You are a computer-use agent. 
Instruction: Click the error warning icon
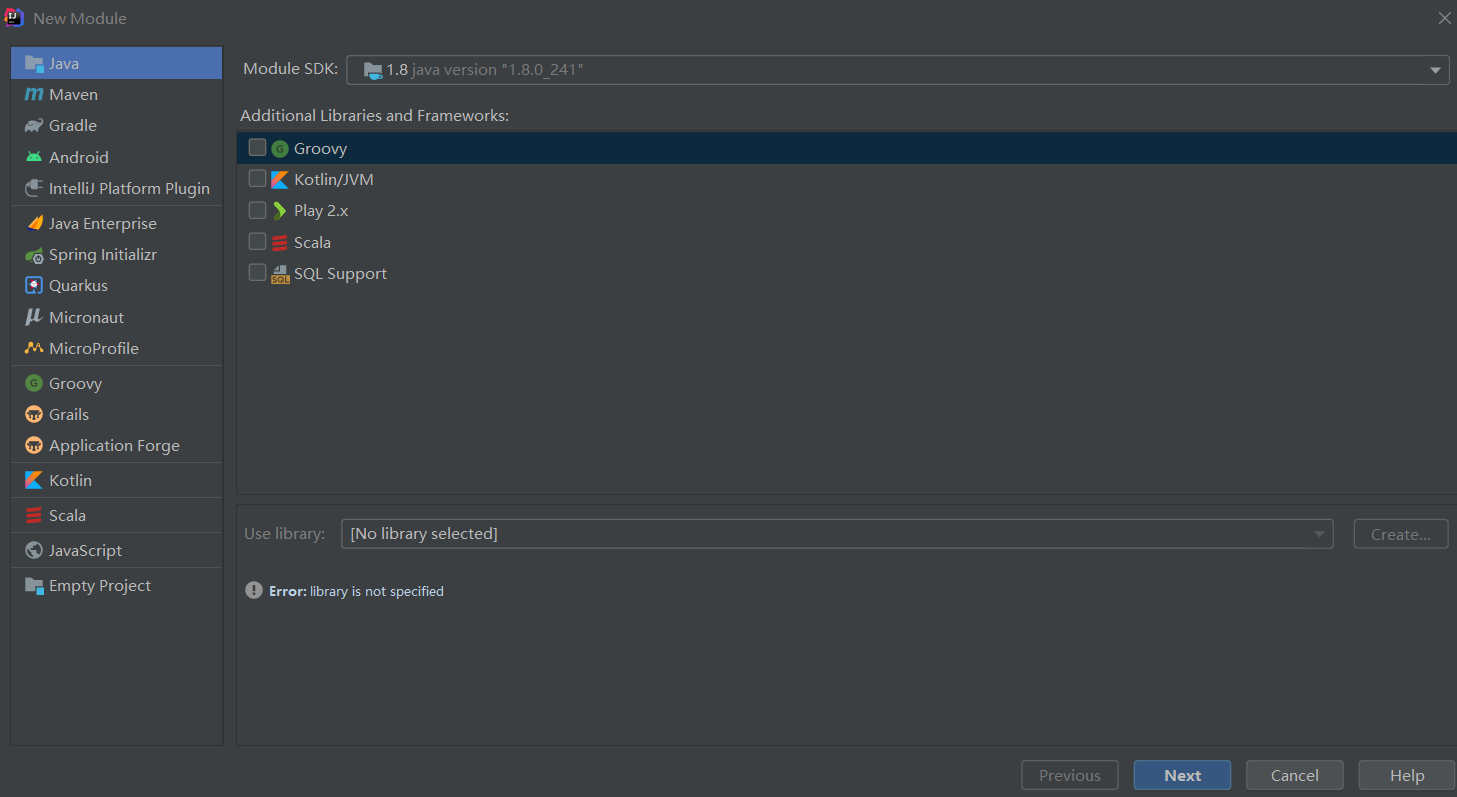[254, 590]
